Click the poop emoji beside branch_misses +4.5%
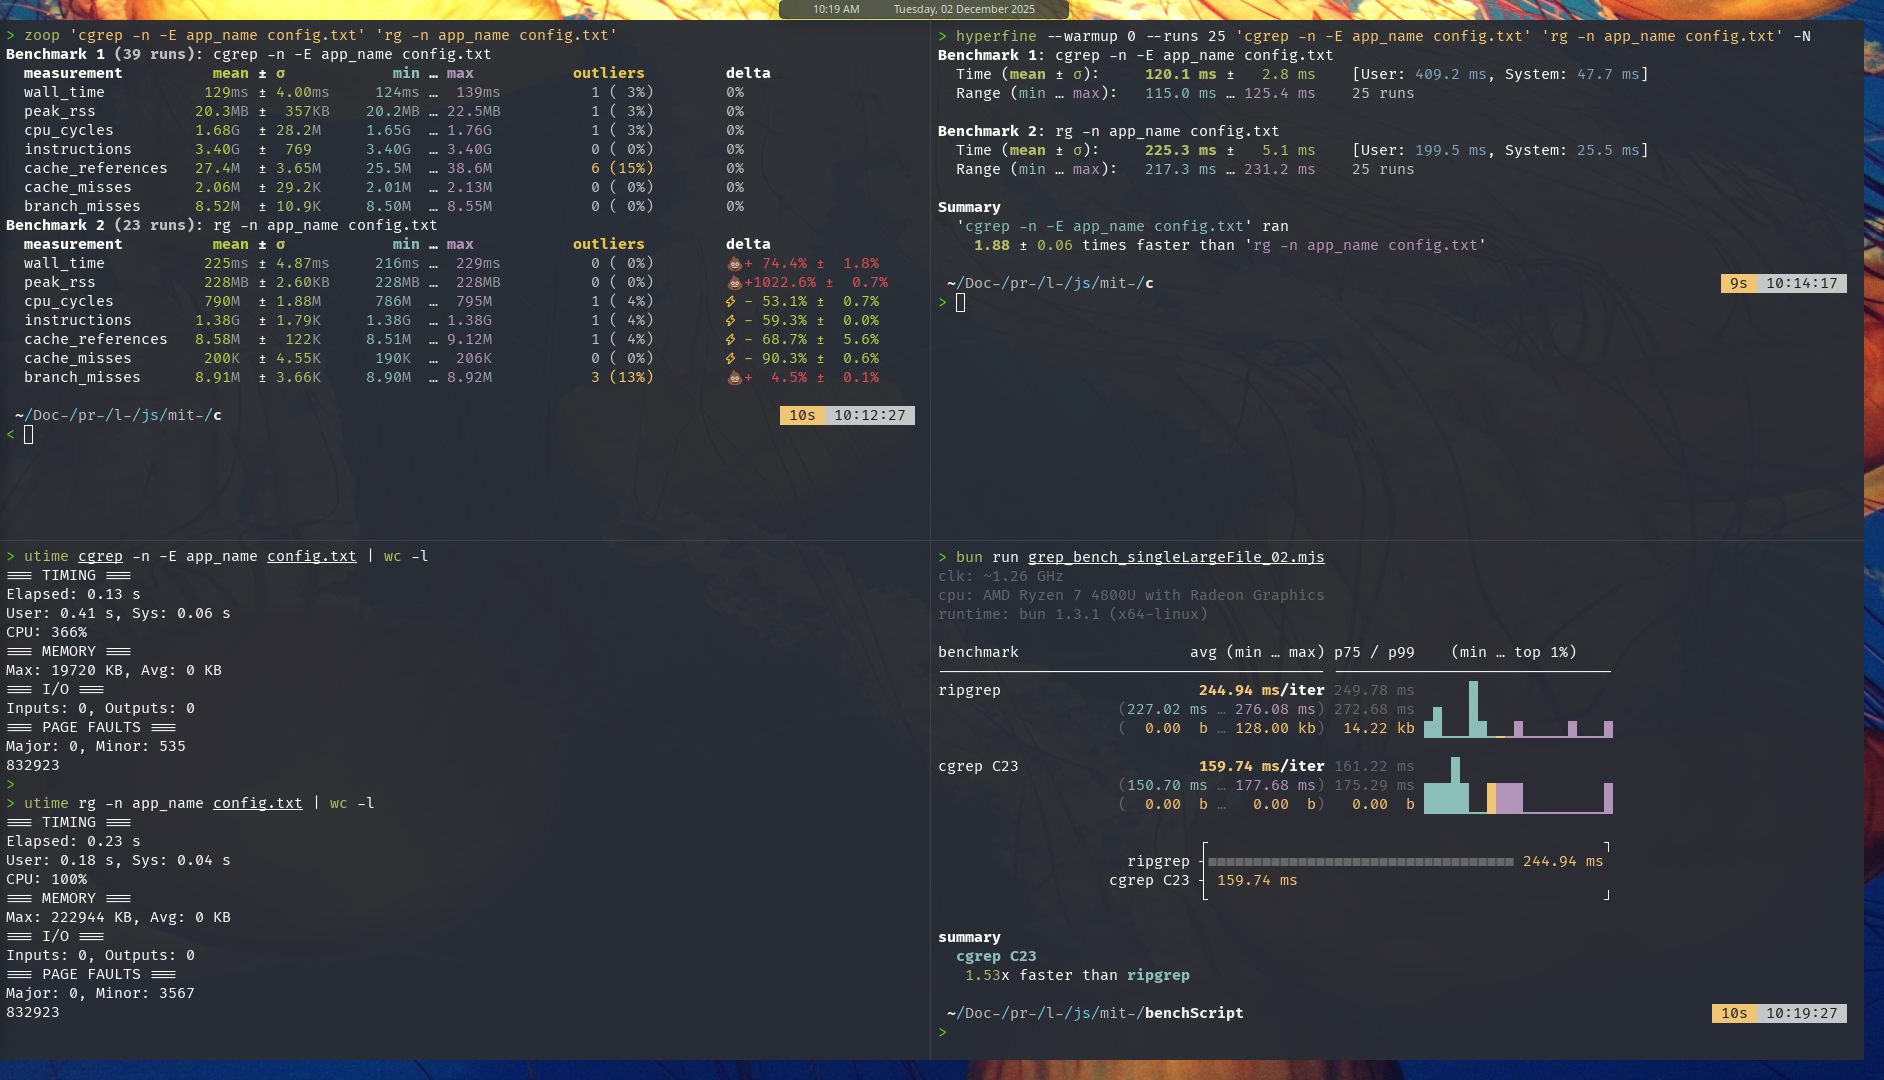 (x=734, y=378)
